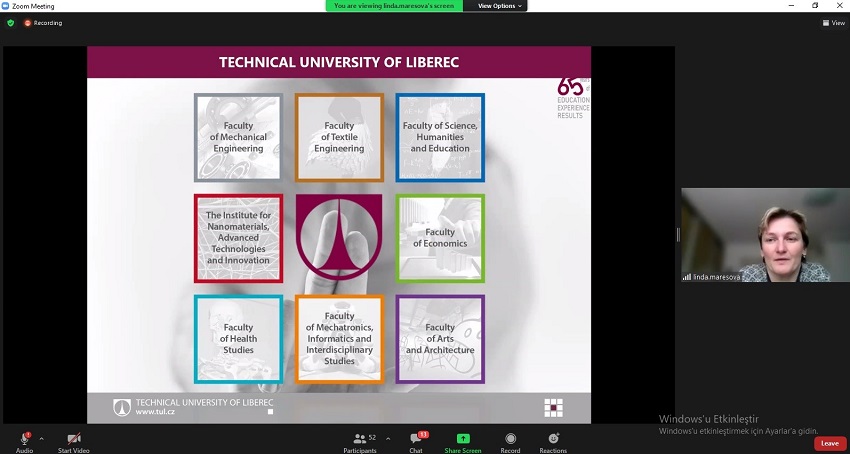Click the green encryption shield icon
850x454 pixels.
tap(11, 23)
